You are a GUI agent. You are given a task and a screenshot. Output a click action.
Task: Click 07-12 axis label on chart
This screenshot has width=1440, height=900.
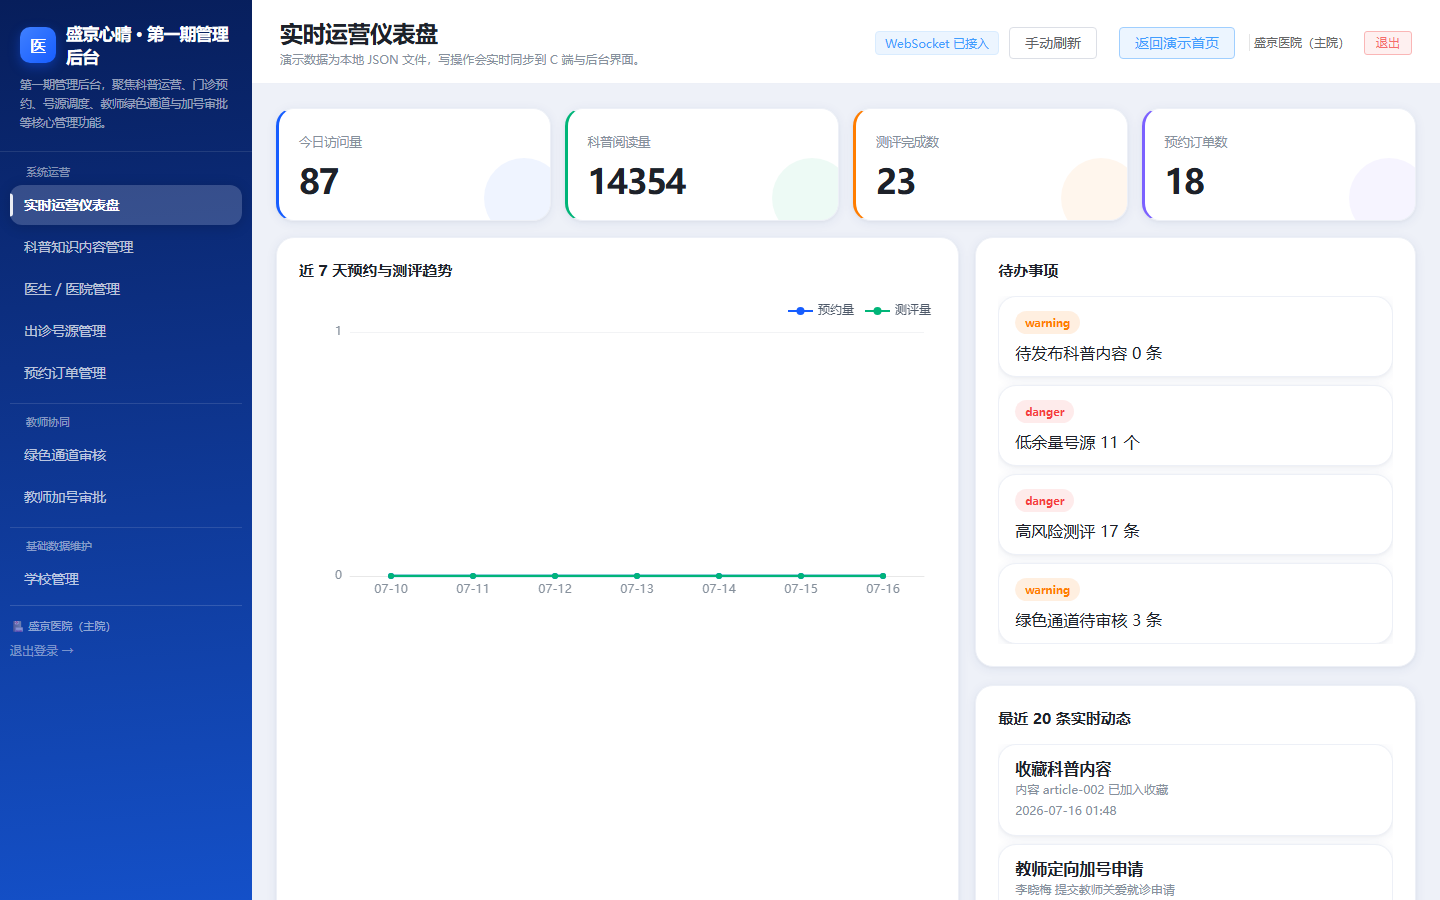click(x=555, y=589)
